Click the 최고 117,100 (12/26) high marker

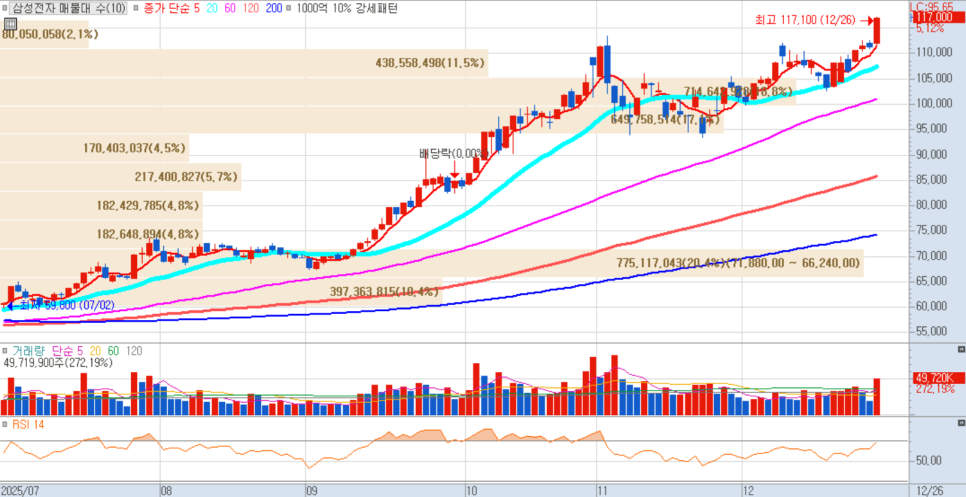[805, 20]
